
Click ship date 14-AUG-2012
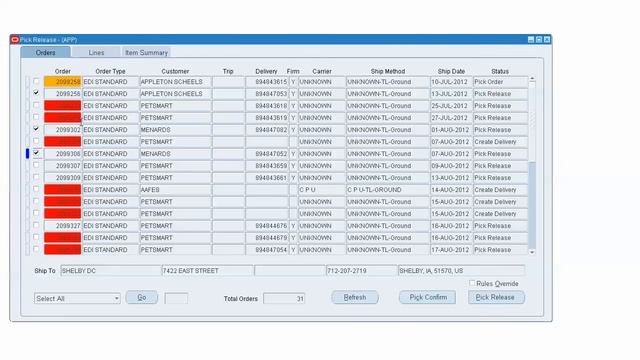[451, 190]
